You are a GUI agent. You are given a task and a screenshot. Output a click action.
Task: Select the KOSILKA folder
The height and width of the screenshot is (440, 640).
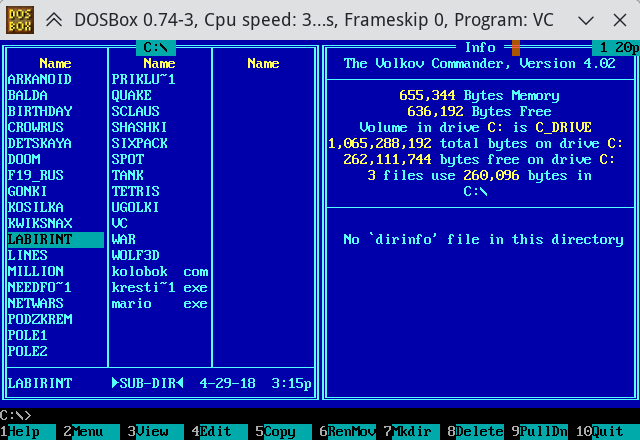coord(36,207)
